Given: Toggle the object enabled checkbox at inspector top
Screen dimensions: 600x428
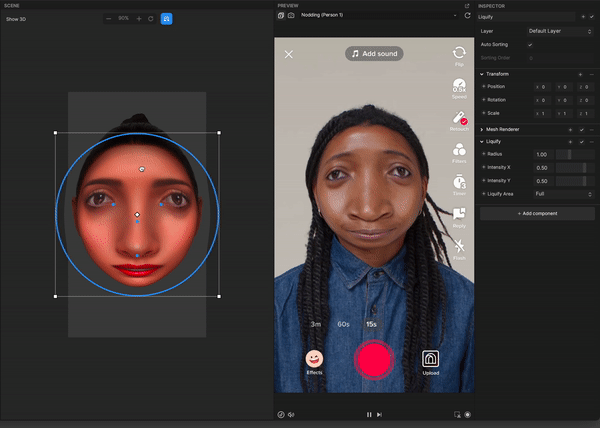Looking at the screenshot, I should pos(592,17).
